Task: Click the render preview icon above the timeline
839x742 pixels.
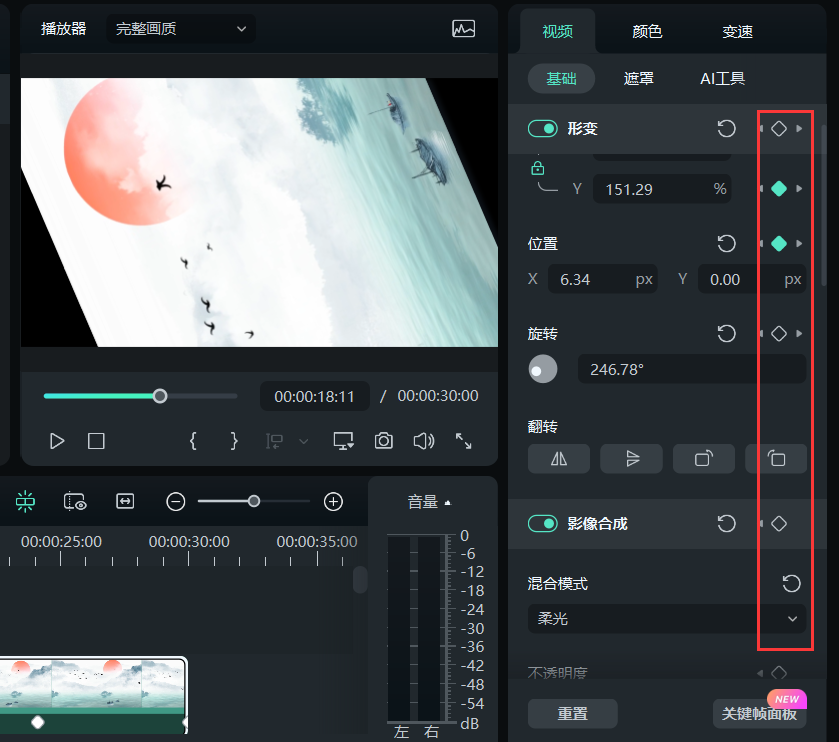Action: tap(75, 501)
